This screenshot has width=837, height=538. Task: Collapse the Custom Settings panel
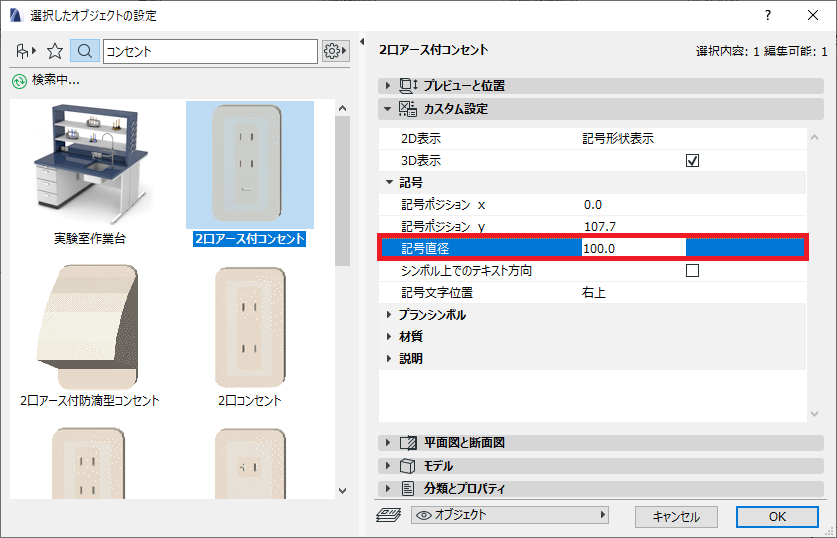pyautogui.click(x=388, y=109)
